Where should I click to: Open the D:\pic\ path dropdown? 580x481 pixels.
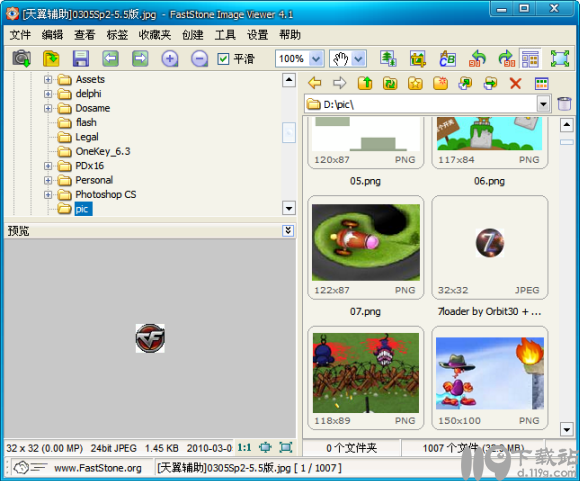tap(543, 104)
